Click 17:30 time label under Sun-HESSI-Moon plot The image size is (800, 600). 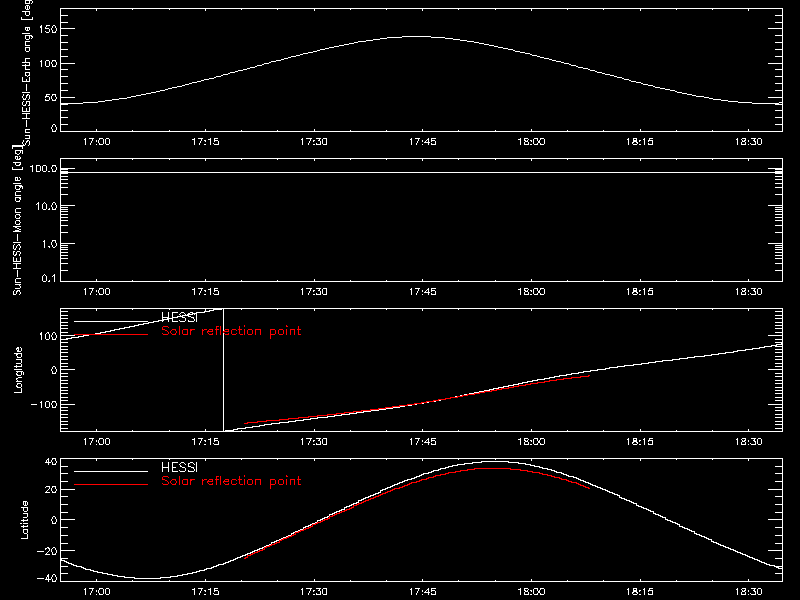[314, 292]
